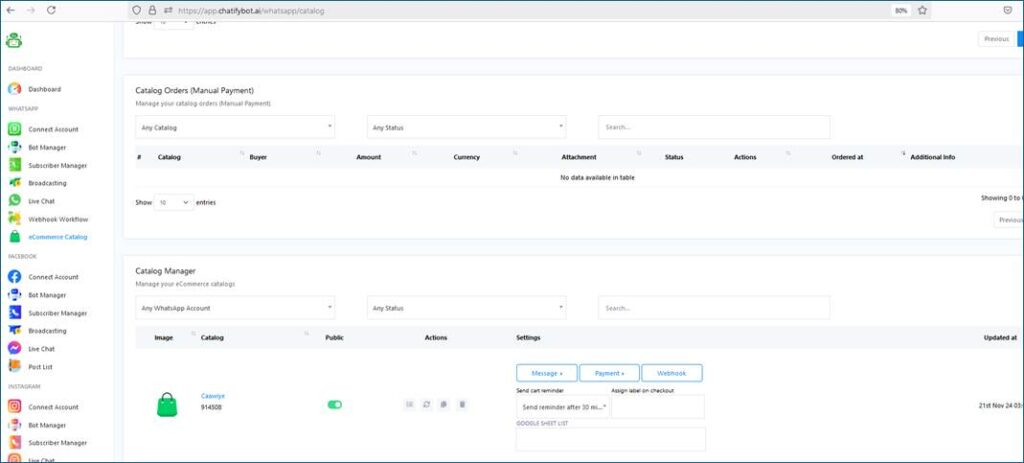Sort orders table by Amount column

click(368, 157)
